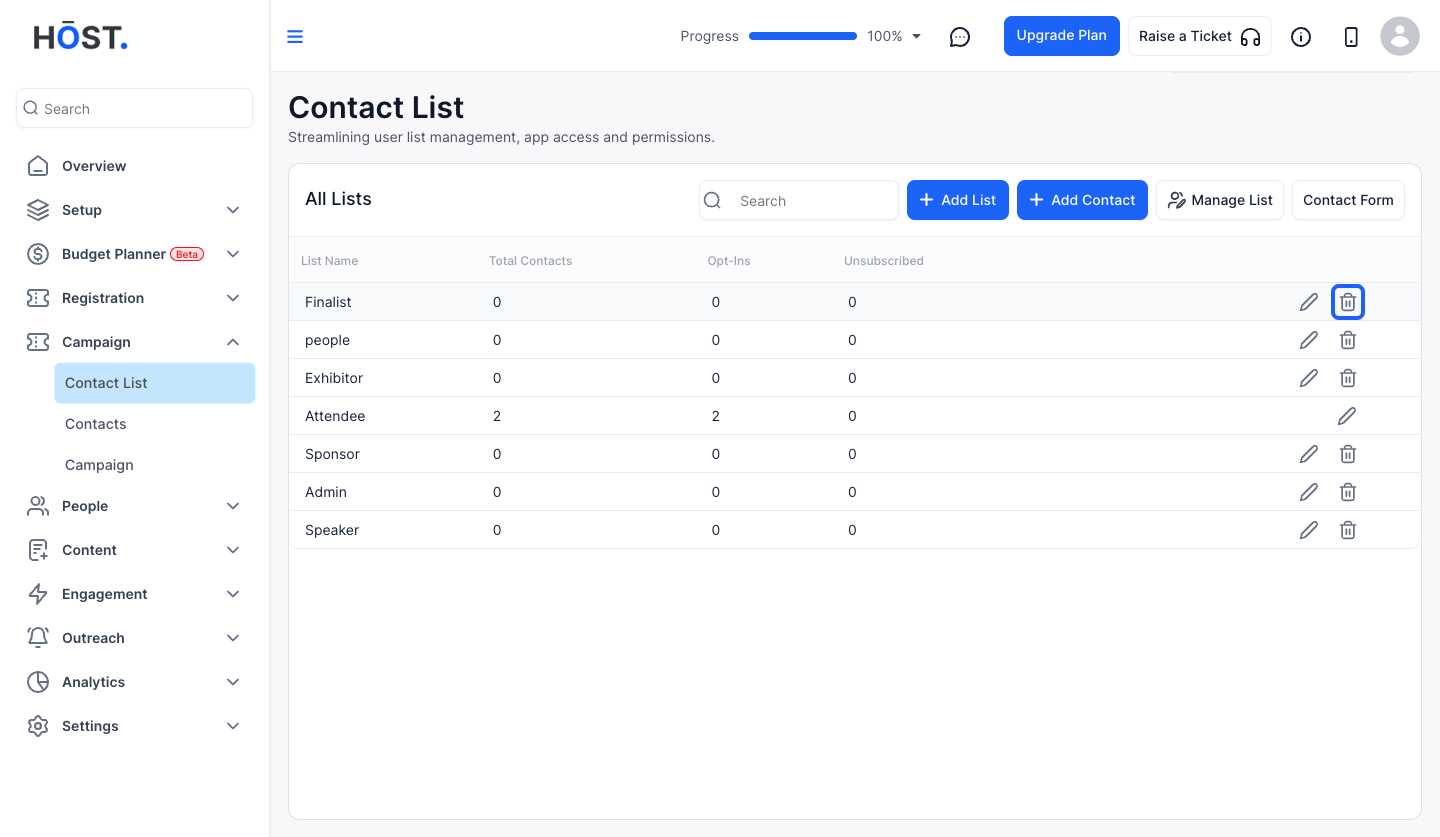1440x837 pixels.
Task: Open the mobile phone icon
Action: coord(1351,37)
